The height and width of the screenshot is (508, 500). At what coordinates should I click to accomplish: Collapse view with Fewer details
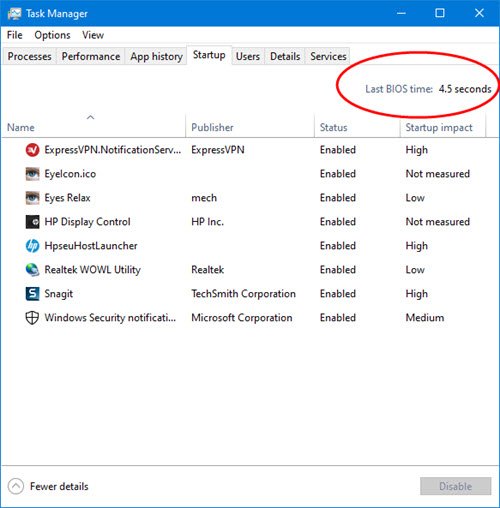pyautogui.click(x=48, y=486)
